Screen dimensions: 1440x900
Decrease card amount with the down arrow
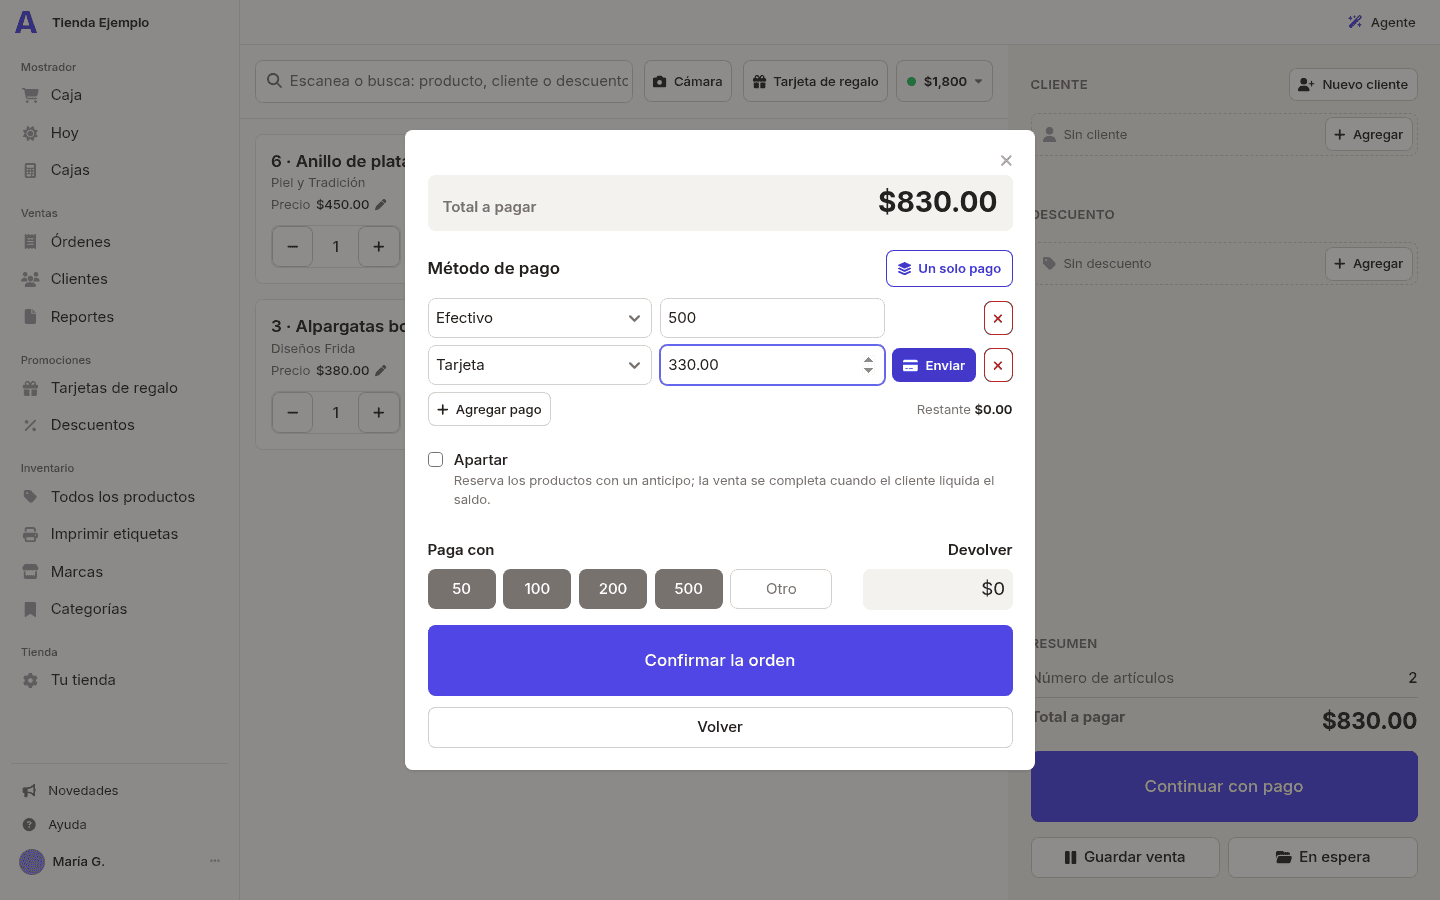point(868,371)
